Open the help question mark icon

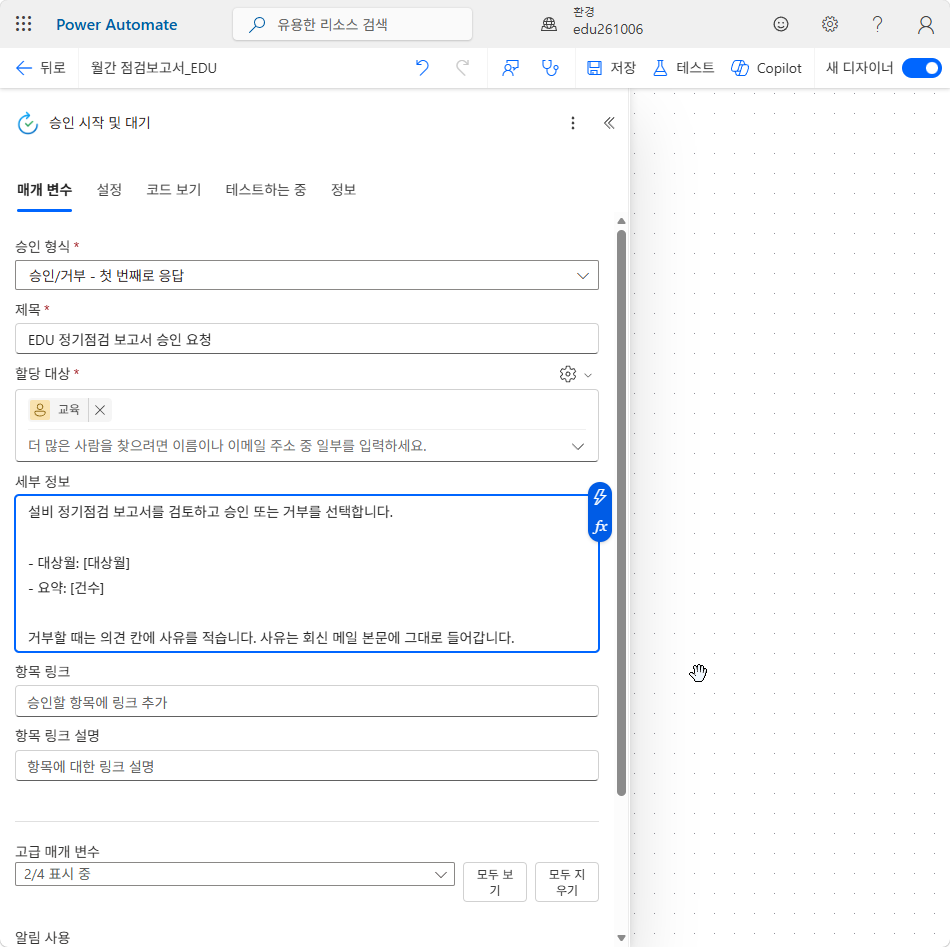(877, 24)
